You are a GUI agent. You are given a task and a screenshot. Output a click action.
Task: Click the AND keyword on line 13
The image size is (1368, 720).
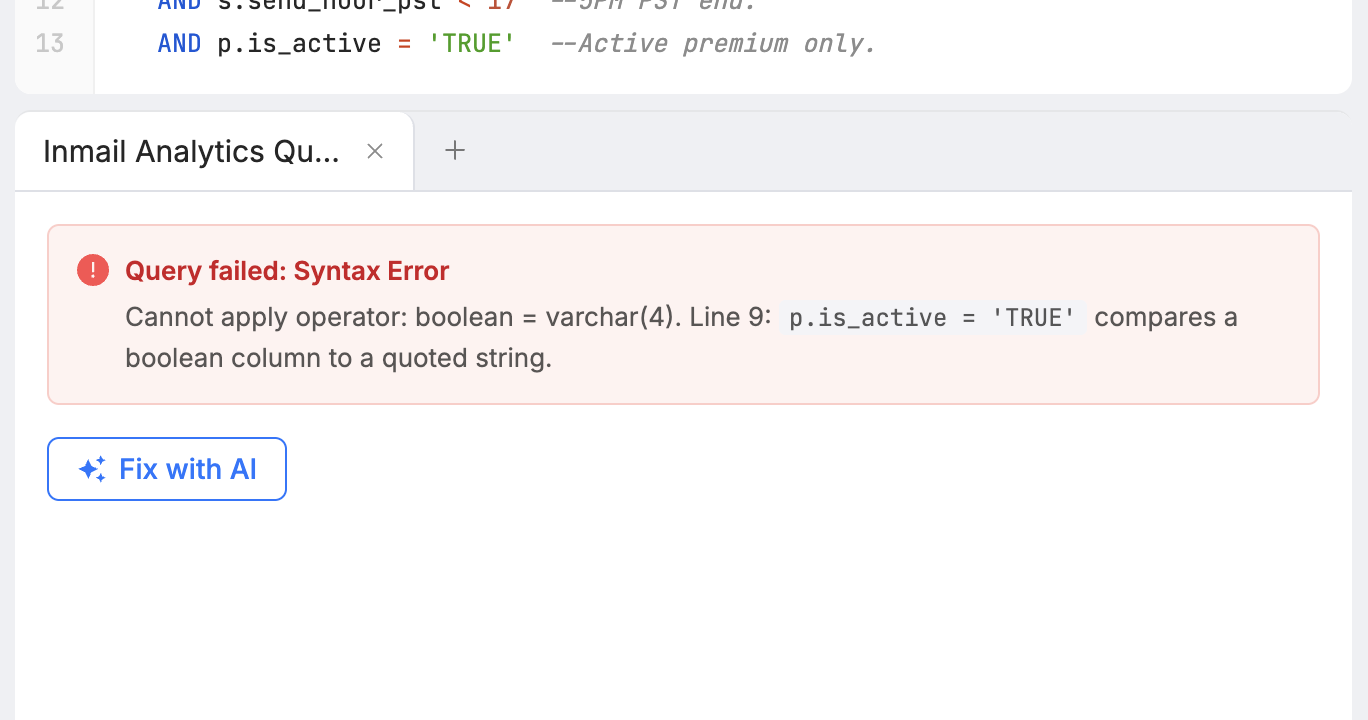click(180, 44)
